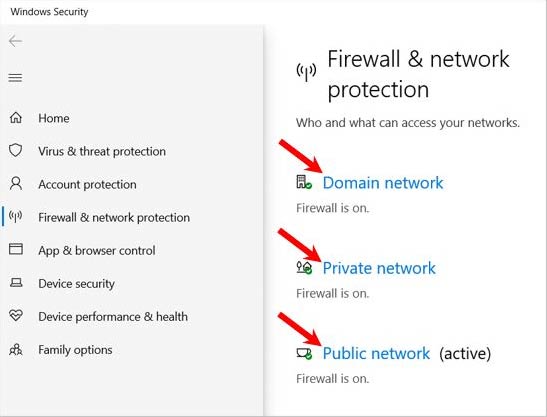The width and height of the screenshot is (547, 417).
Task: Click the Home house icon
Action: point(16,118)
